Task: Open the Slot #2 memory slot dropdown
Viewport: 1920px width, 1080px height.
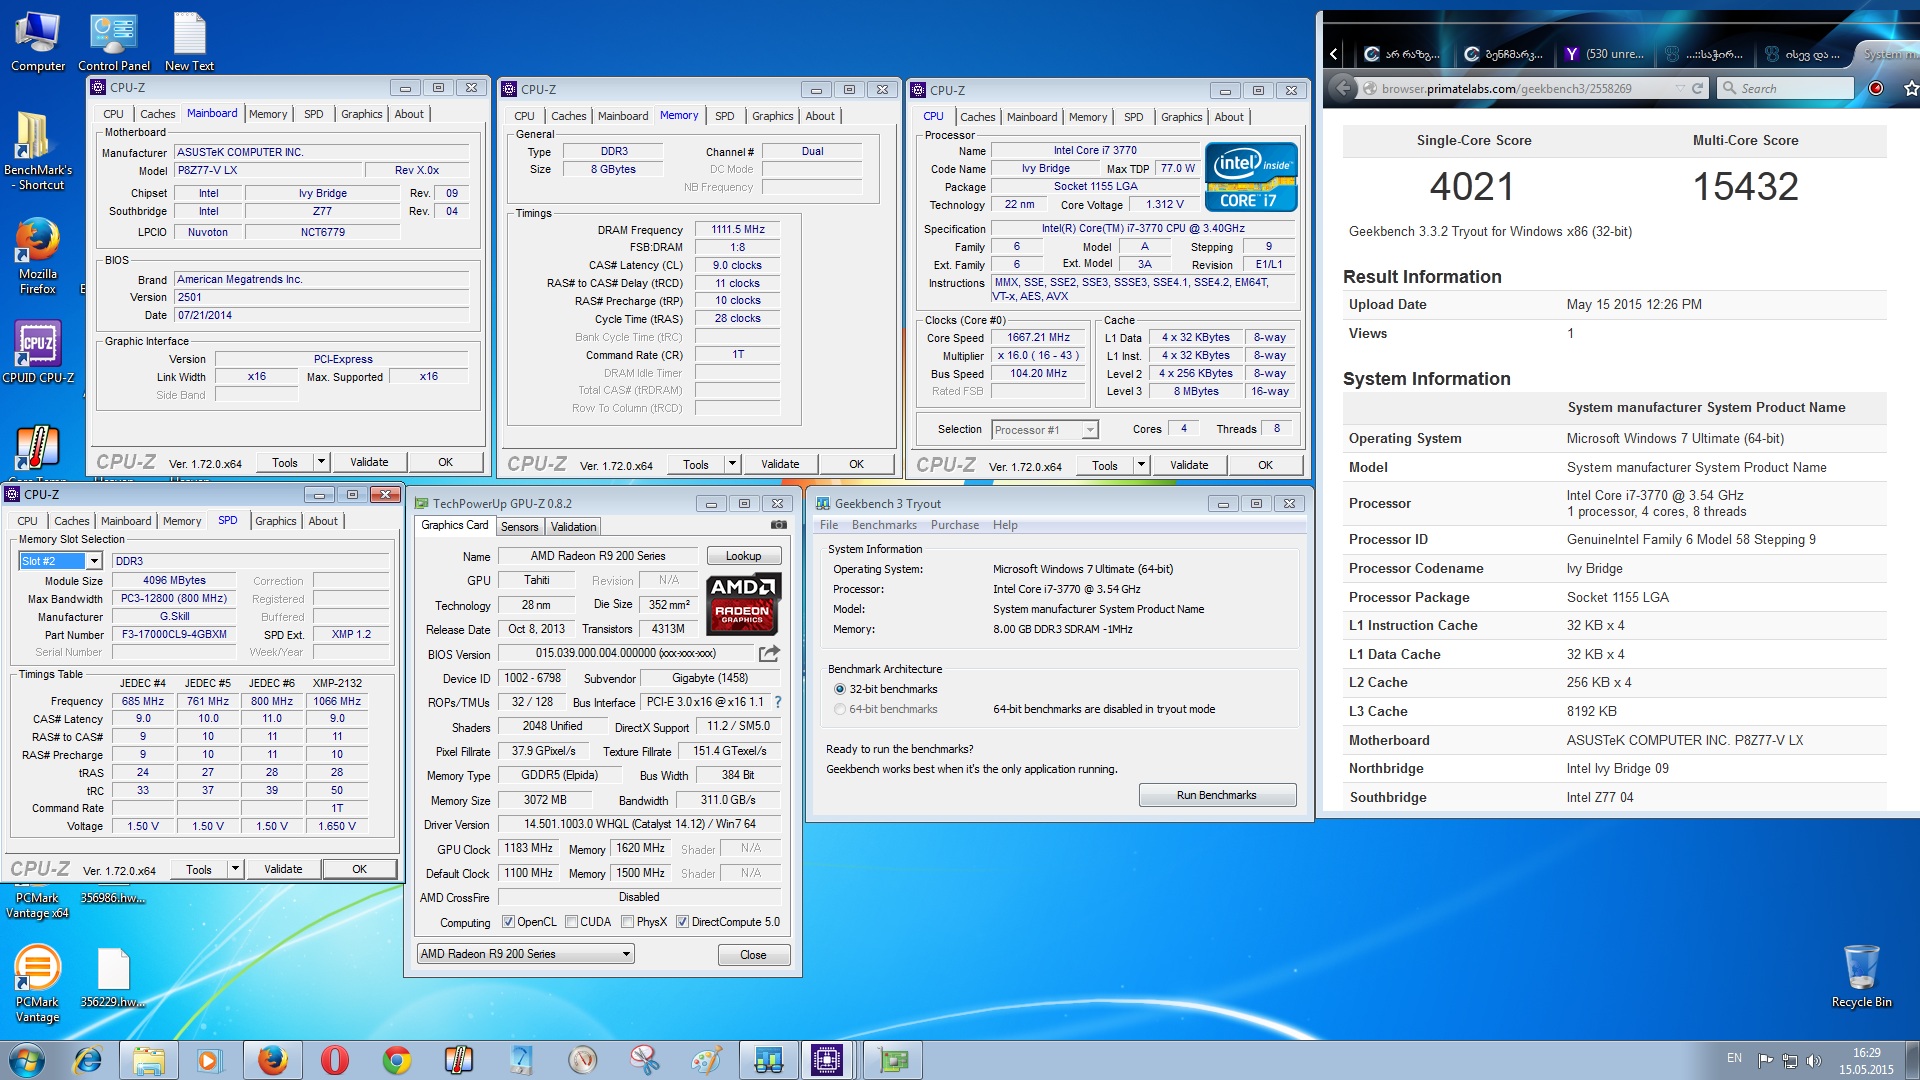Action: 61,561
